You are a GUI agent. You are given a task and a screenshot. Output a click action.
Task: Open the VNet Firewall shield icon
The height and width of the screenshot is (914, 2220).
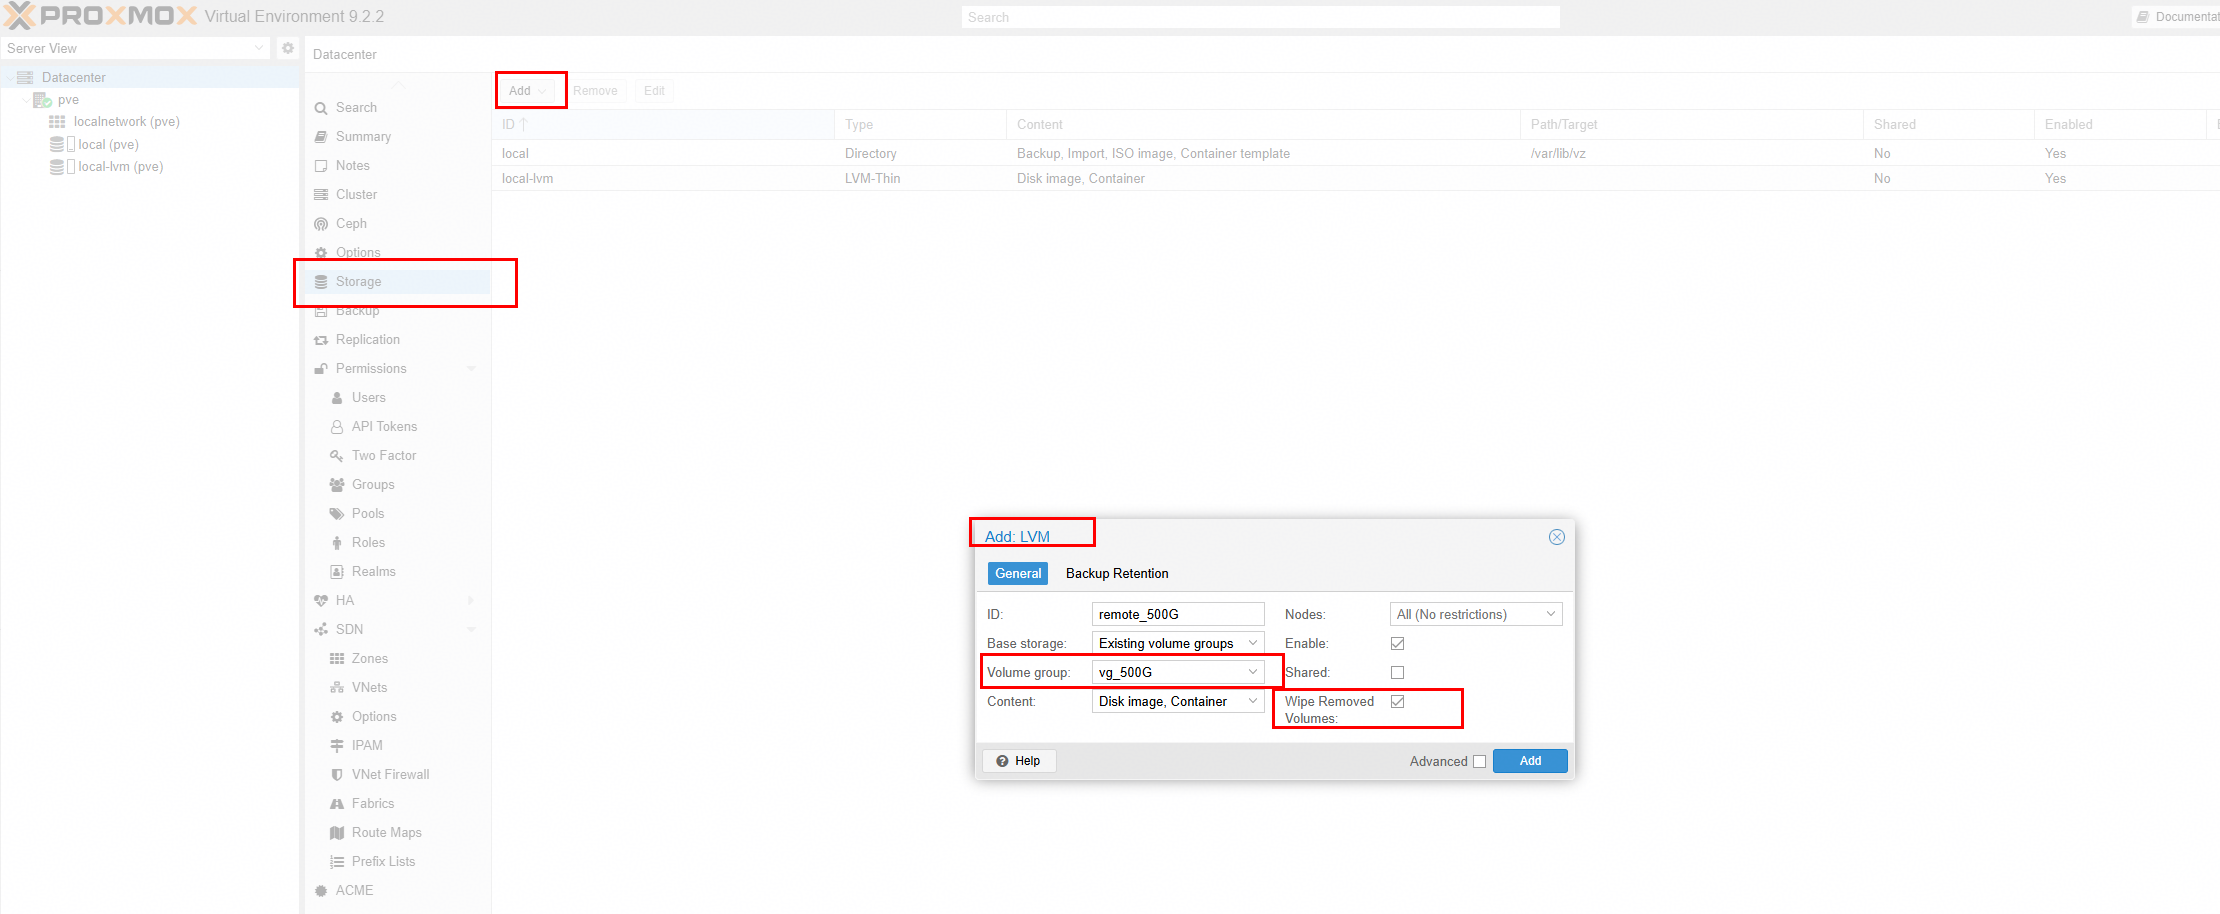tap(337, 775)
